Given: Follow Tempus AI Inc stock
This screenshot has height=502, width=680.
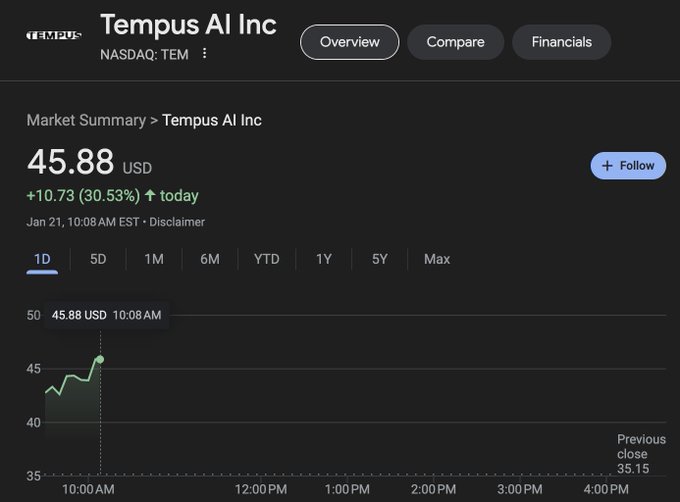Looking at the screenshot, I should [628, 166].
